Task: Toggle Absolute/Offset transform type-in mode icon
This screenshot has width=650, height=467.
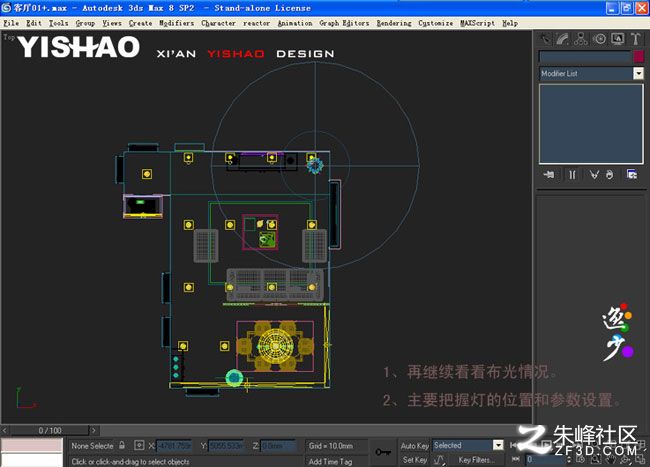Action: [139, 445]
